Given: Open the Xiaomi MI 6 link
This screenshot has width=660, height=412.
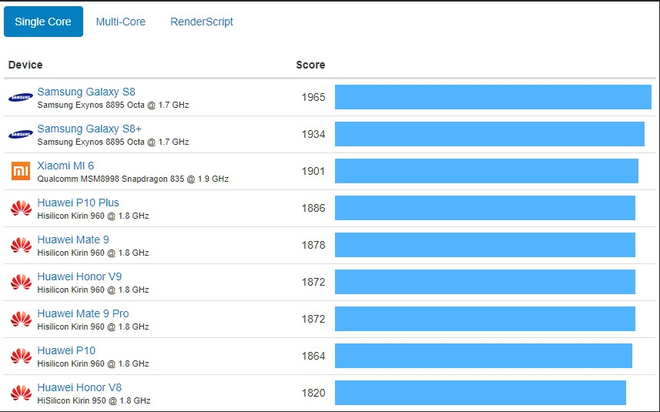Looking at the screenshot, I should [x=66, y=166].
